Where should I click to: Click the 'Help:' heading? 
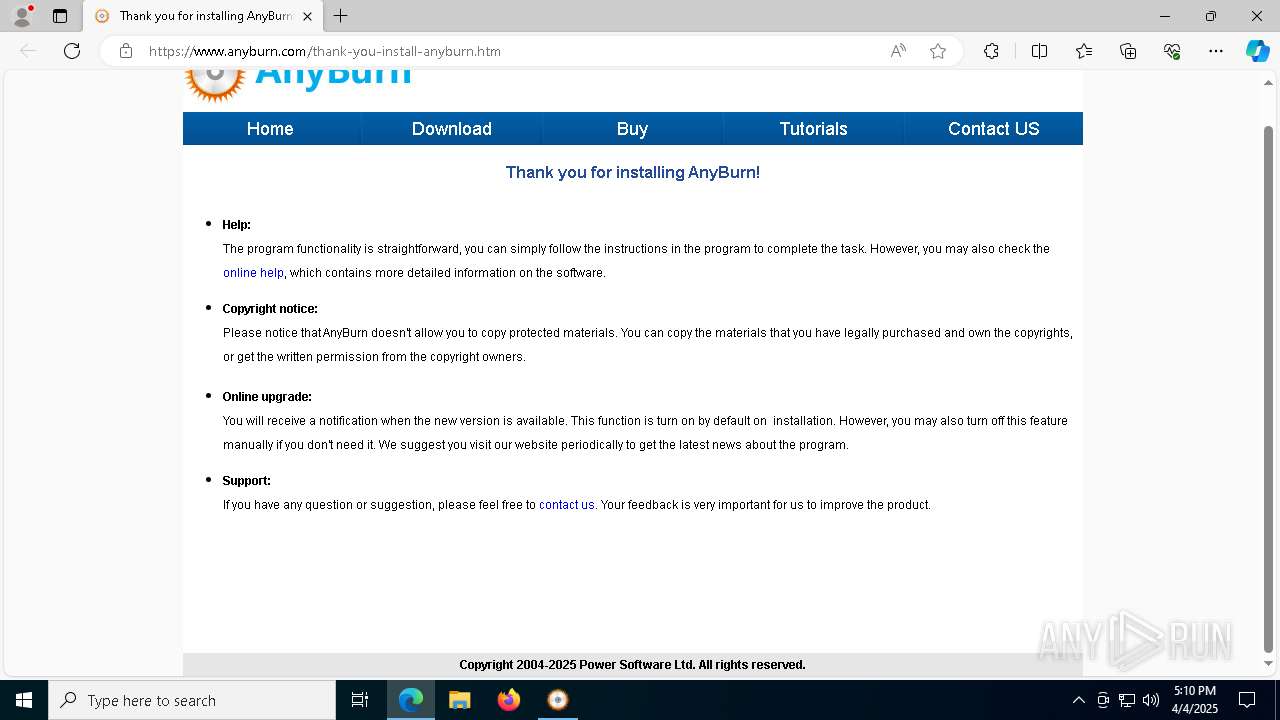coord(236,225)
